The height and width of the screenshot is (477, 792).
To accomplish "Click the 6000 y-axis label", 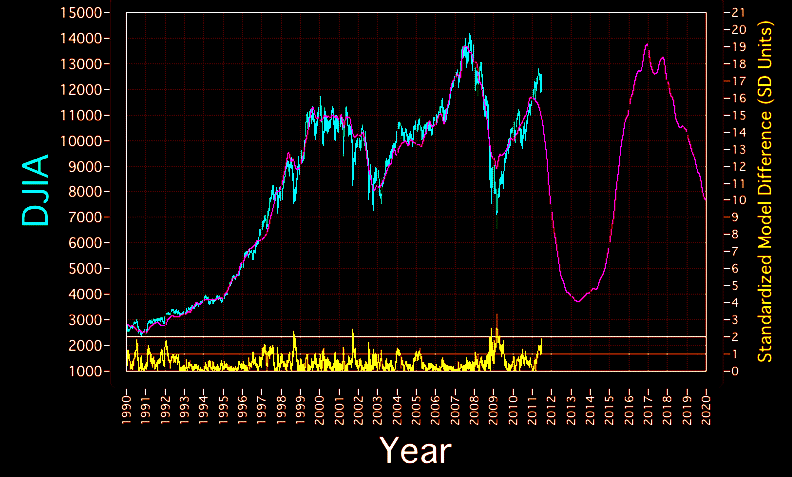I will (x=85, y=243).
